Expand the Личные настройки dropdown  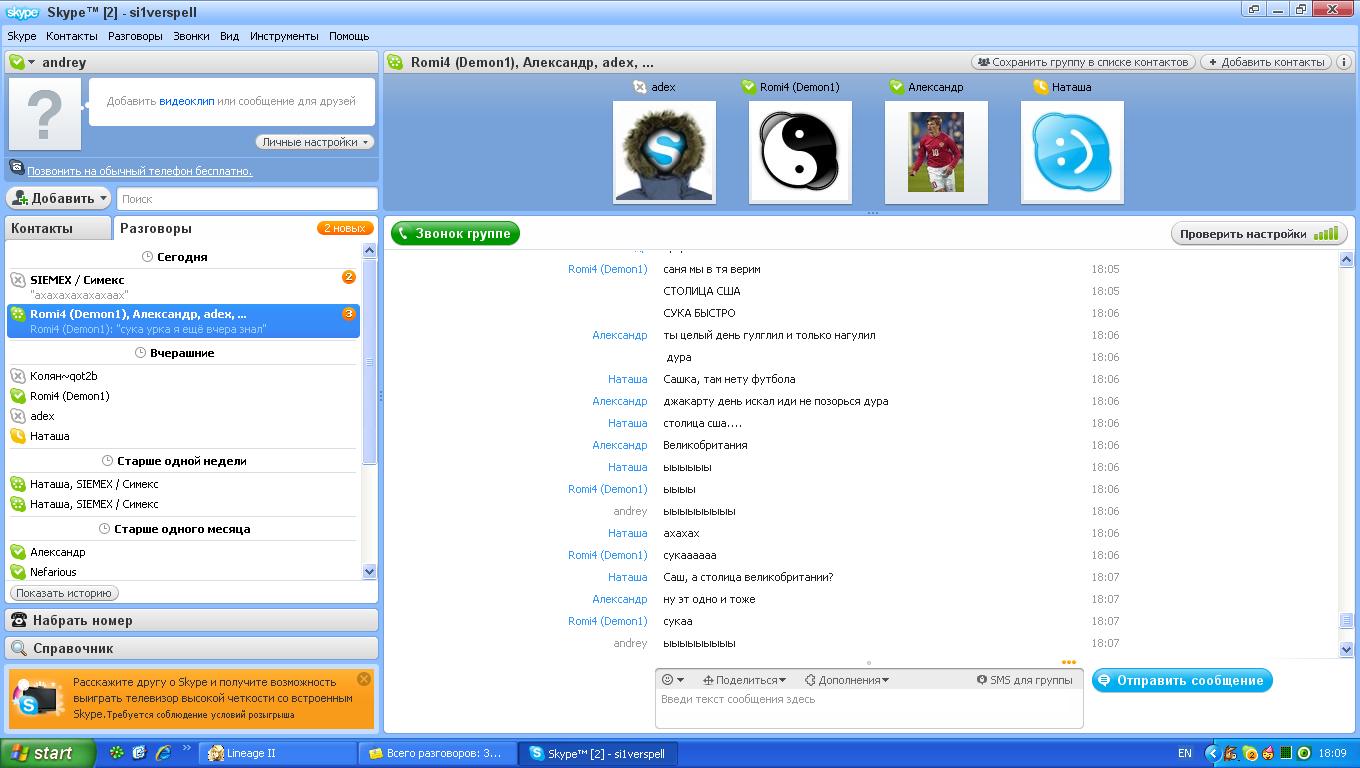(x=315, y=142)
